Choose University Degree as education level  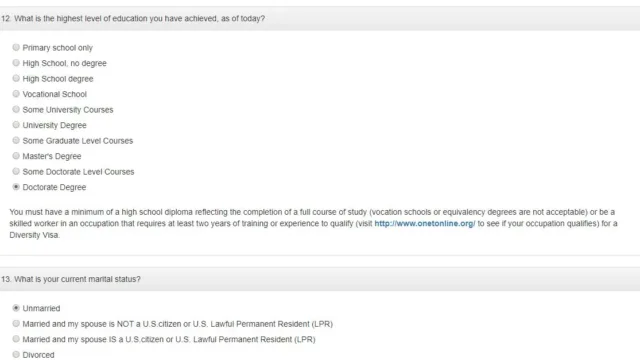pos(16,125)
